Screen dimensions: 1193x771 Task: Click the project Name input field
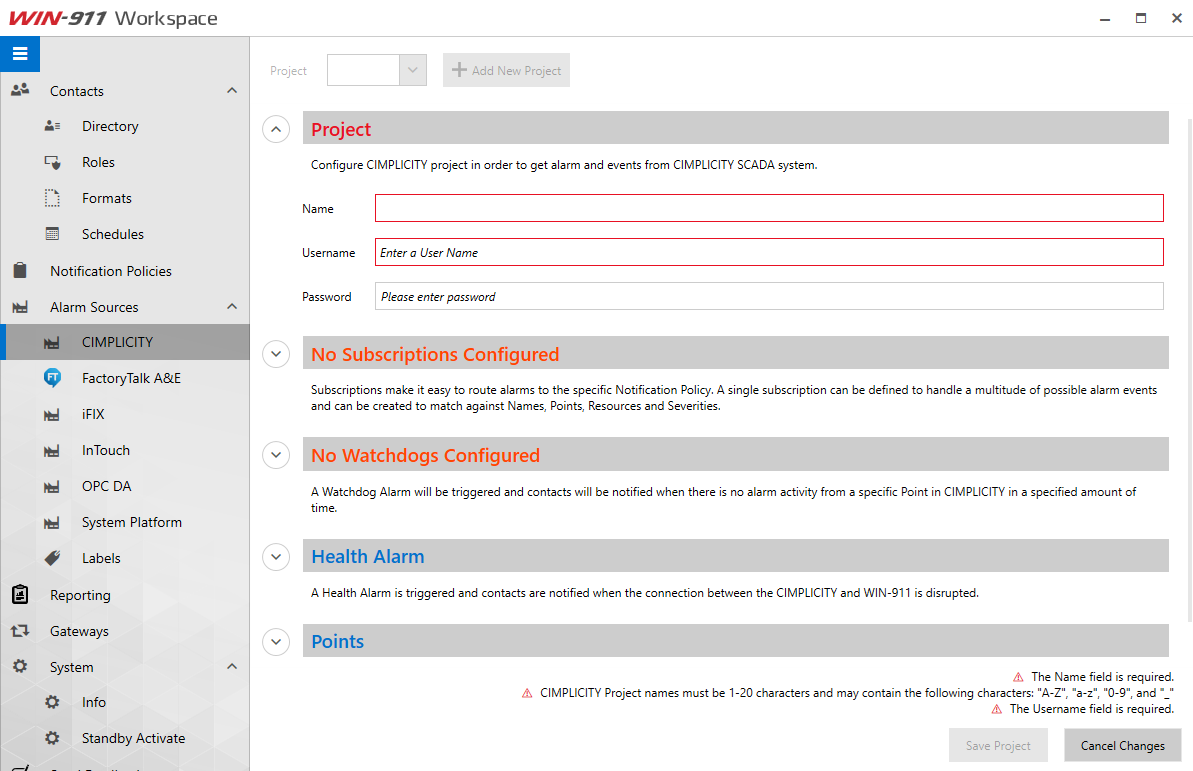[769, 208]
